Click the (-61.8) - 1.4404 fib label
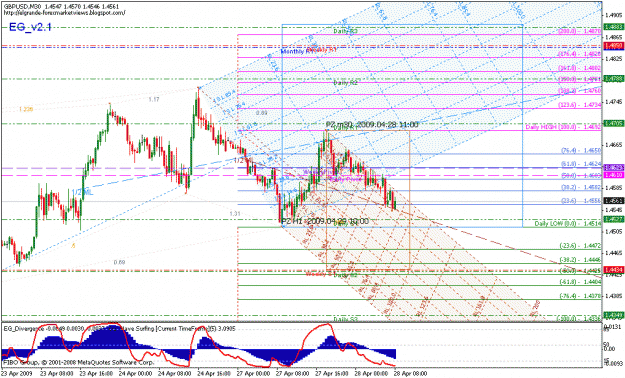Viewport: 625px width, 378px height. tap(580, 282)
